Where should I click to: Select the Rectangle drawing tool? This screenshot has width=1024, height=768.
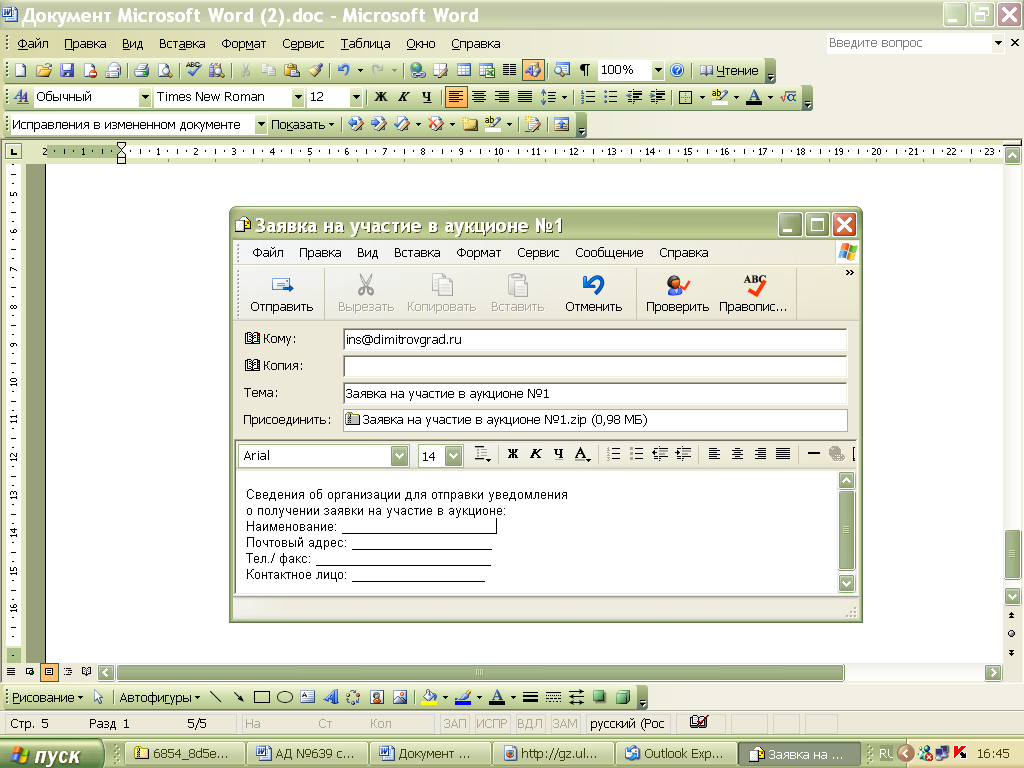click(x=262, y=697)
